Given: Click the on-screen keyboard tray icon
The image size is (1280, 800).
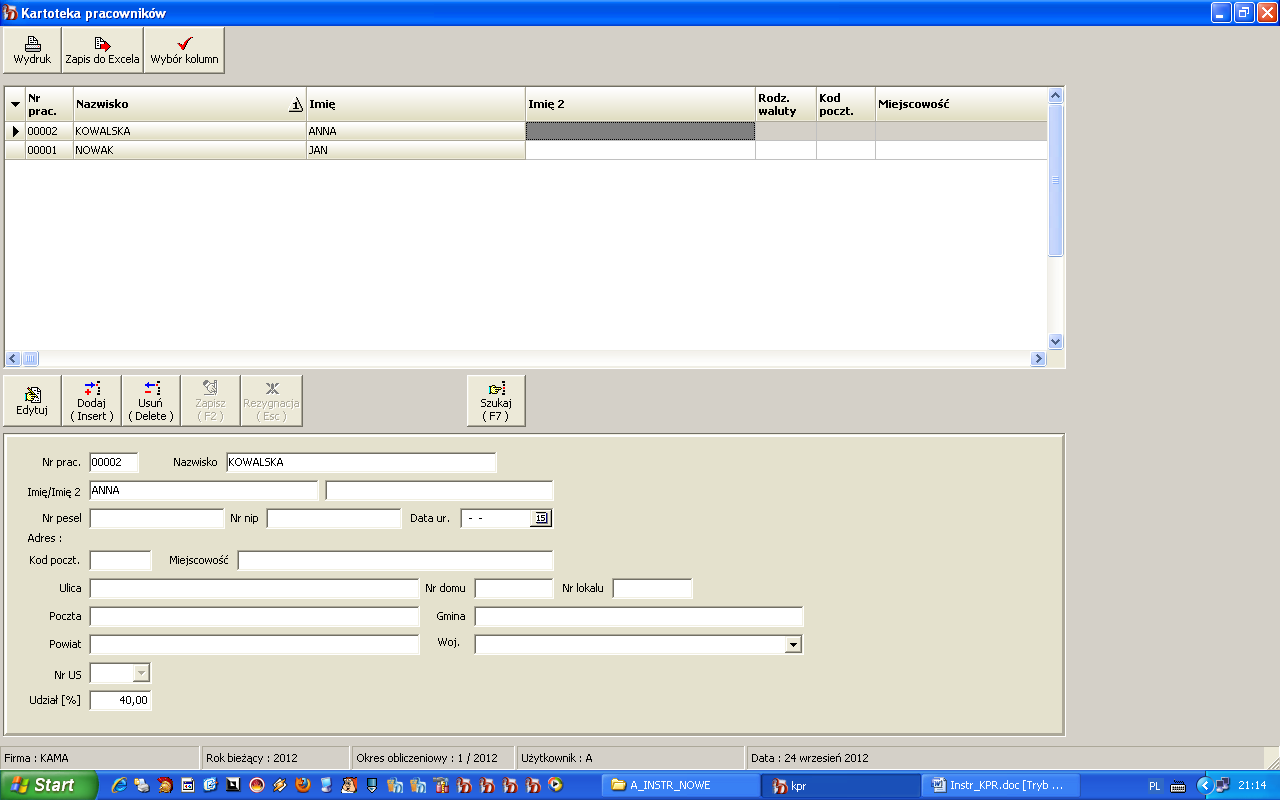Looking at the screenshot, I should click(1179, 786).
